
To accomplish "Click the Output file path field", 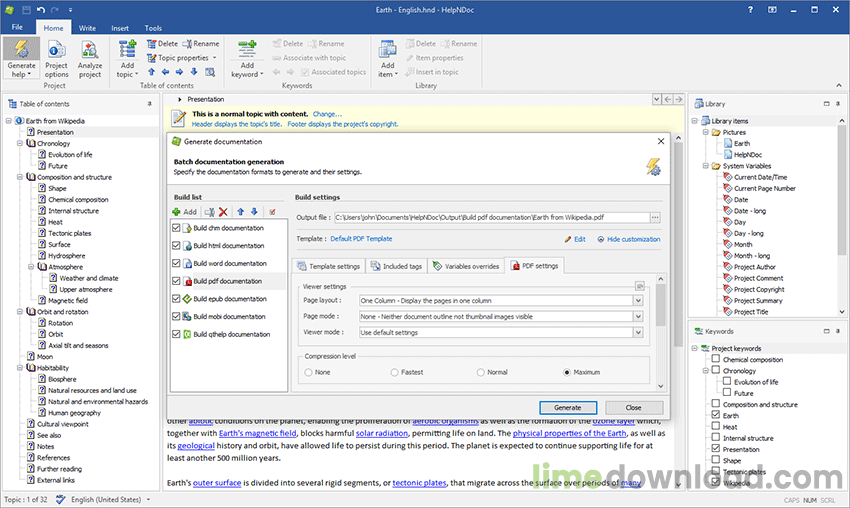I will pyautogui.click(x=490, y=217).
